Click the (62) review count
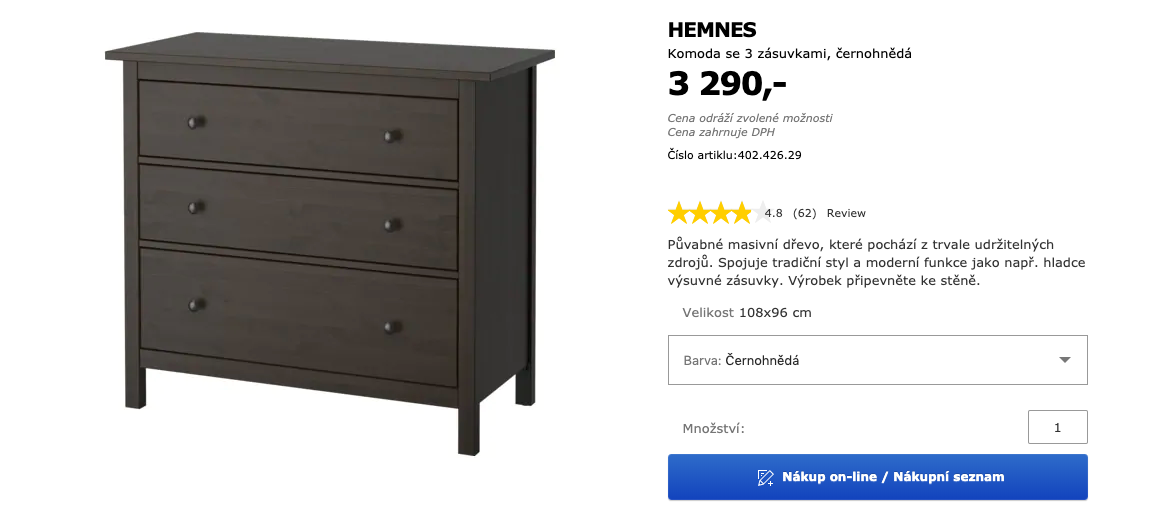This screenshot has width=1149, height=513. coord(805,213)
